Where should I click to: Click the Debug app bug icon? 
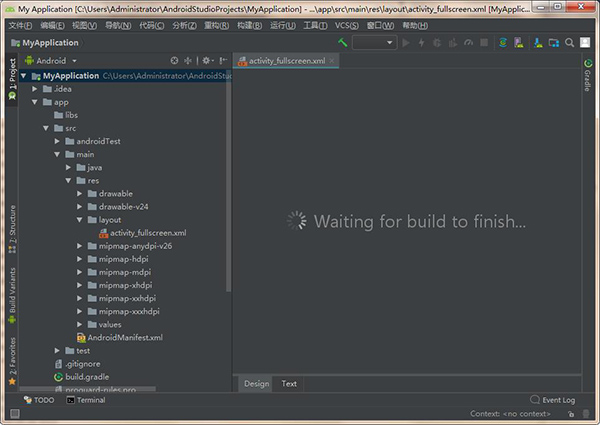coord(437,42)
